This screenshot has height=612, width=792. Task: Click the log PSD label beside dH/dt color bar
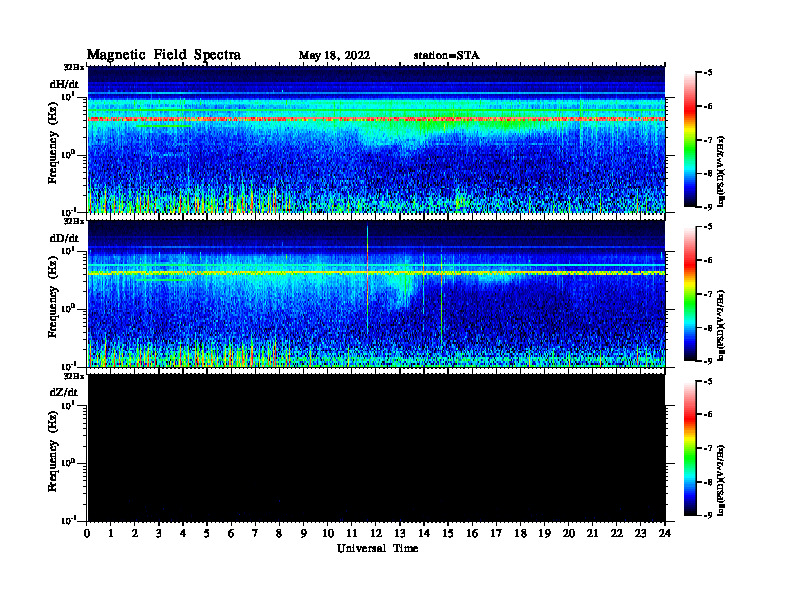[721, 171]
